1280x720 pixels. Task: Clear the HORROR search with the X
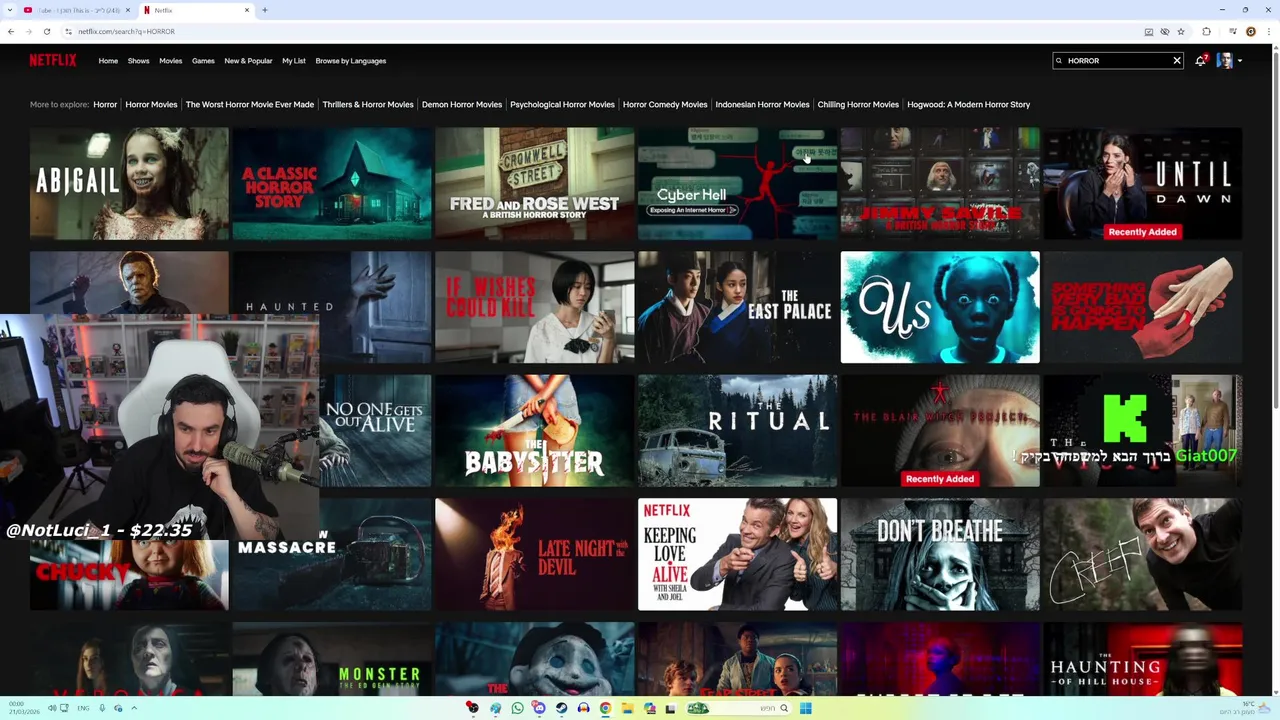(1177, 61)
